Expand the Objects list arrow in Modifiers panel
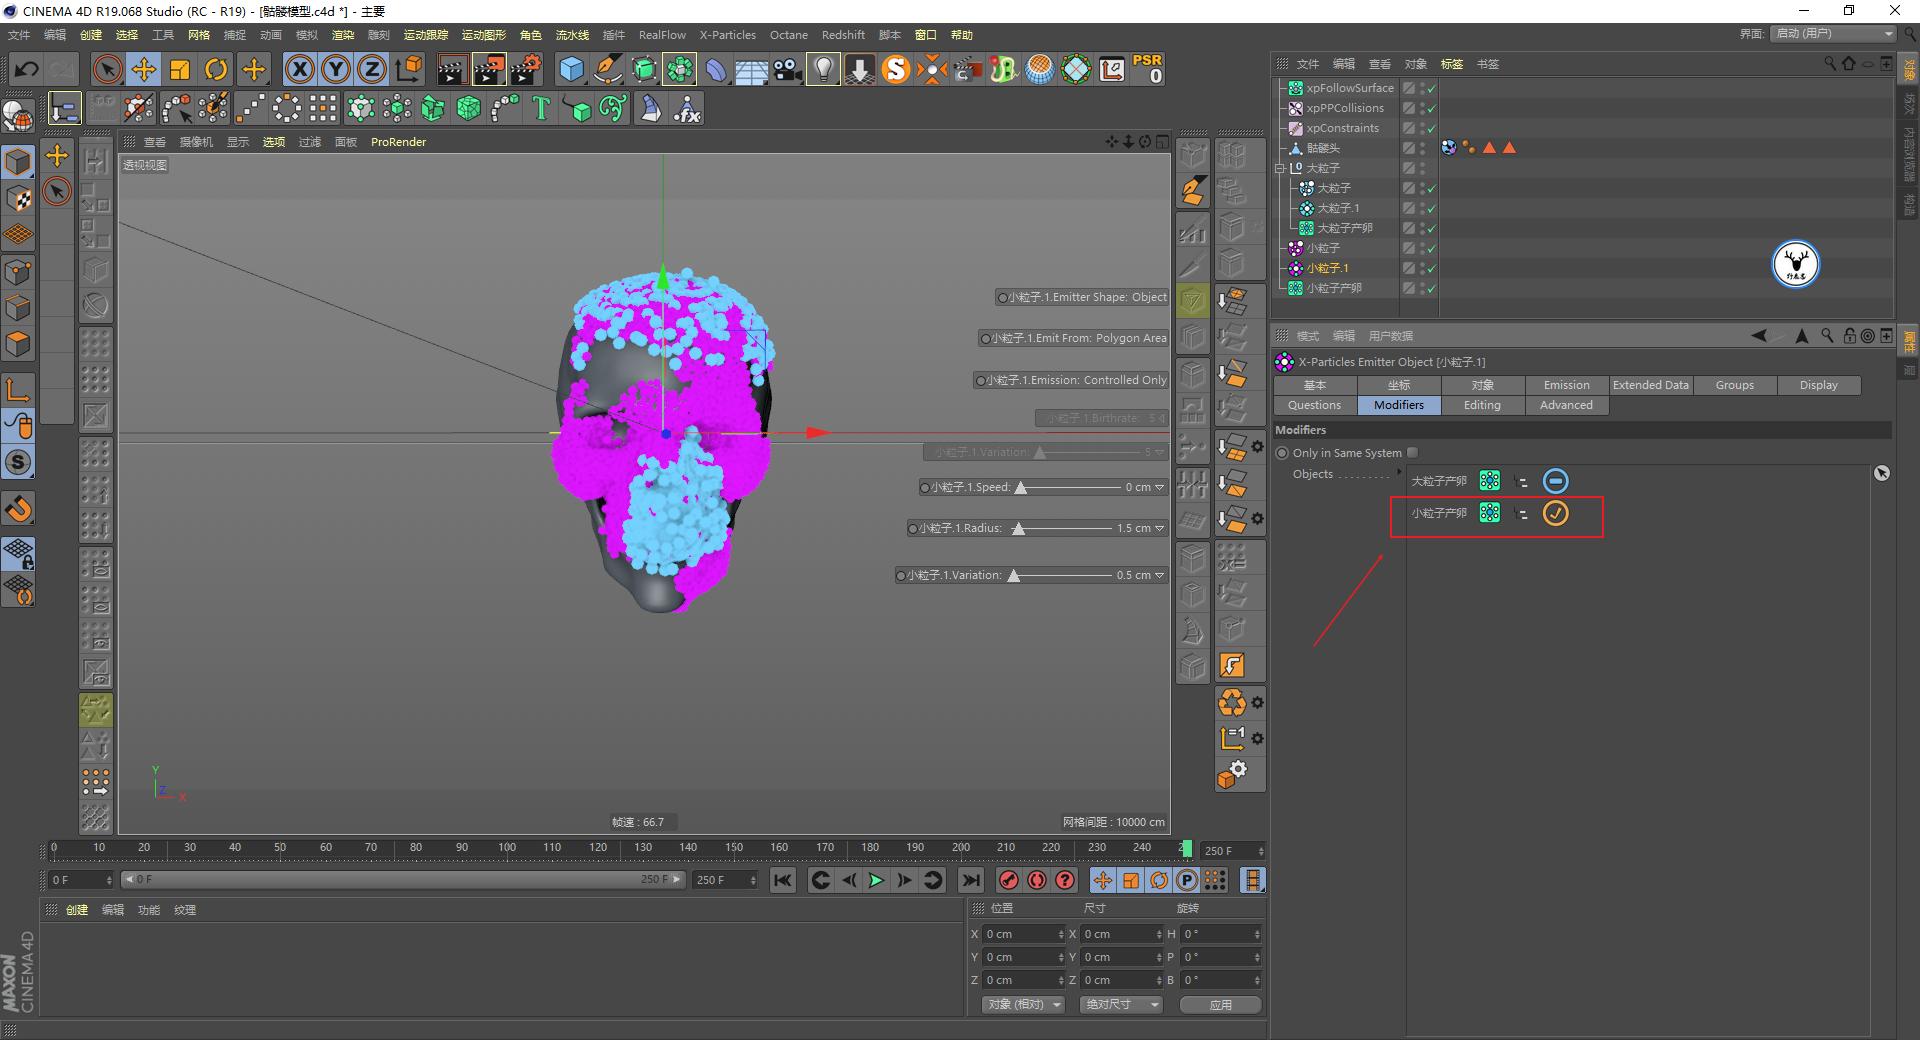 click(x=1399, y=473)
